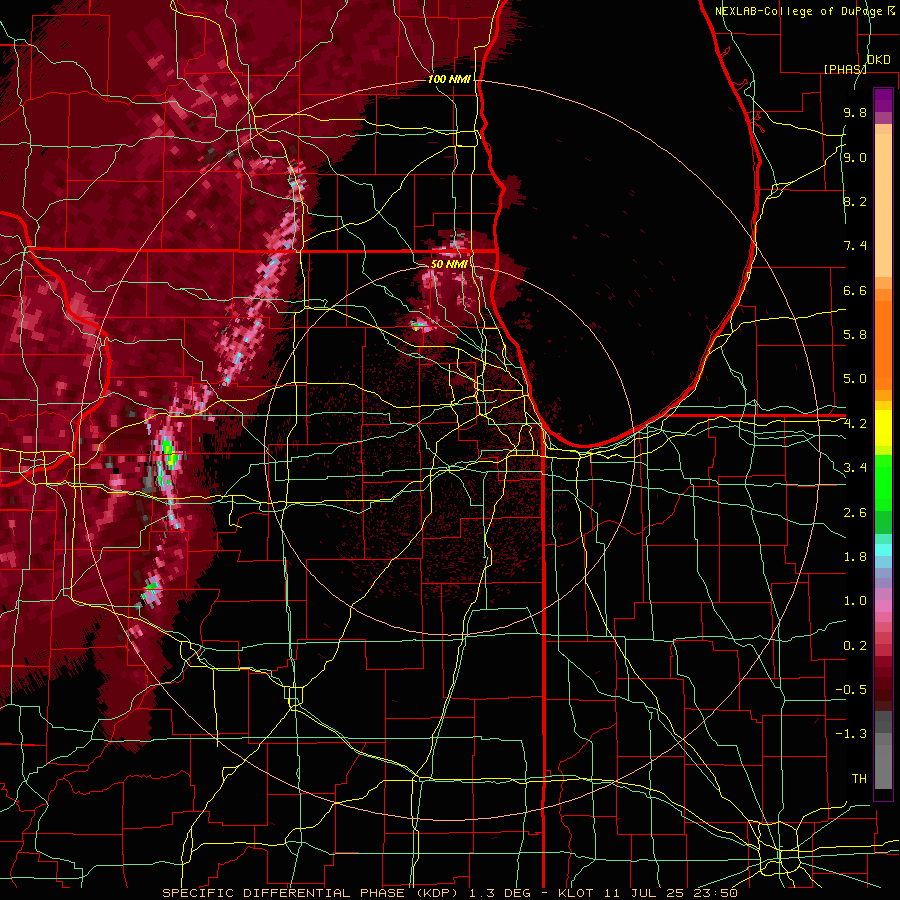Click the bright green segment of the color bar
Screen dimensions: 900x900
(883, 481)
